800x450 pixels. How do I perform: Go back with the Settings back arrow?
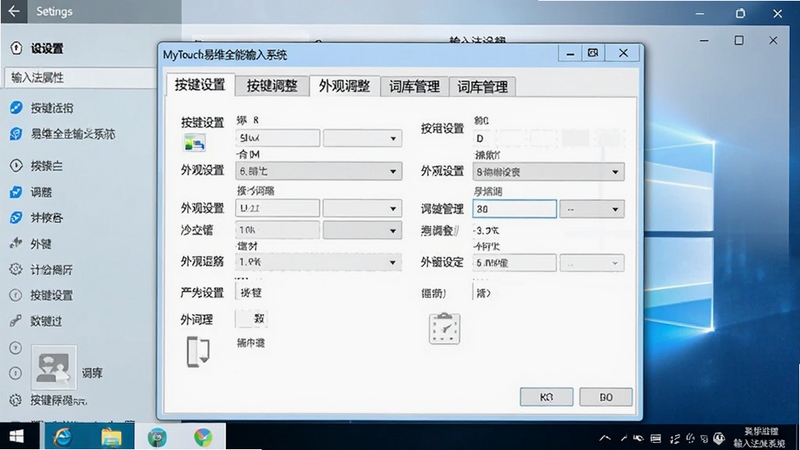(x=14, y=11)
